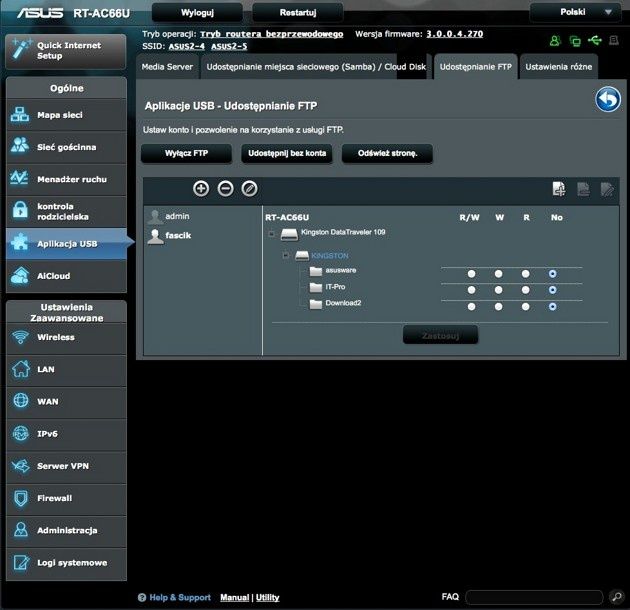Open Quick Internet Setup
The height and width of the screenshot is (610, 630).
[66, 51]
